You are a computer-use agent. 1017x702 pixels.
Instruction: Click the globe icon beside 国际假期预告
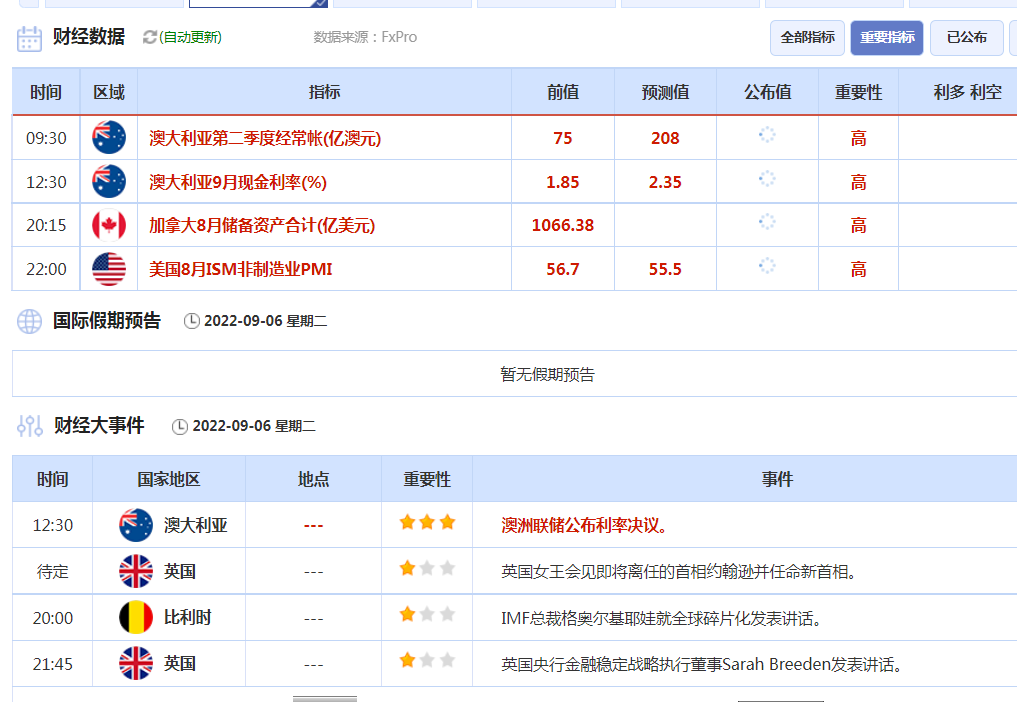click(29, 321)
